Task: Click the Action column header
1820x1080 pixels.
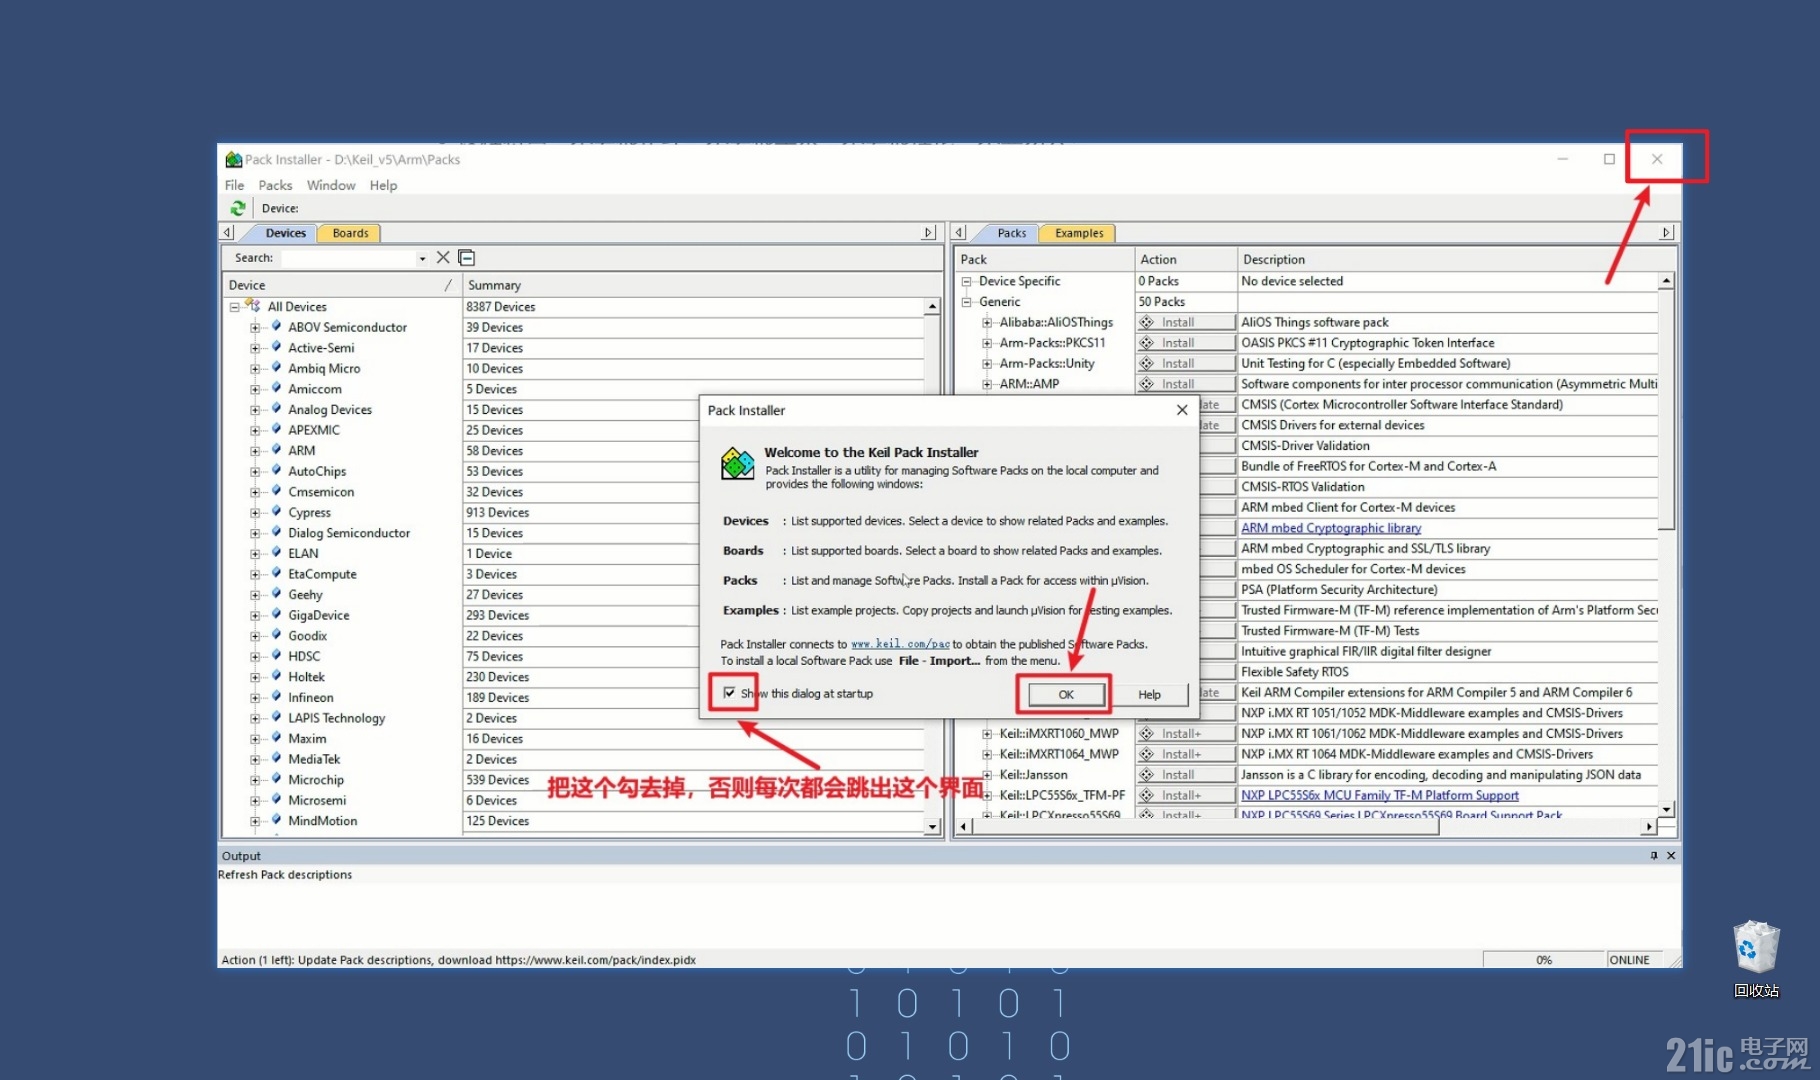Action: tap(1185, 259)
